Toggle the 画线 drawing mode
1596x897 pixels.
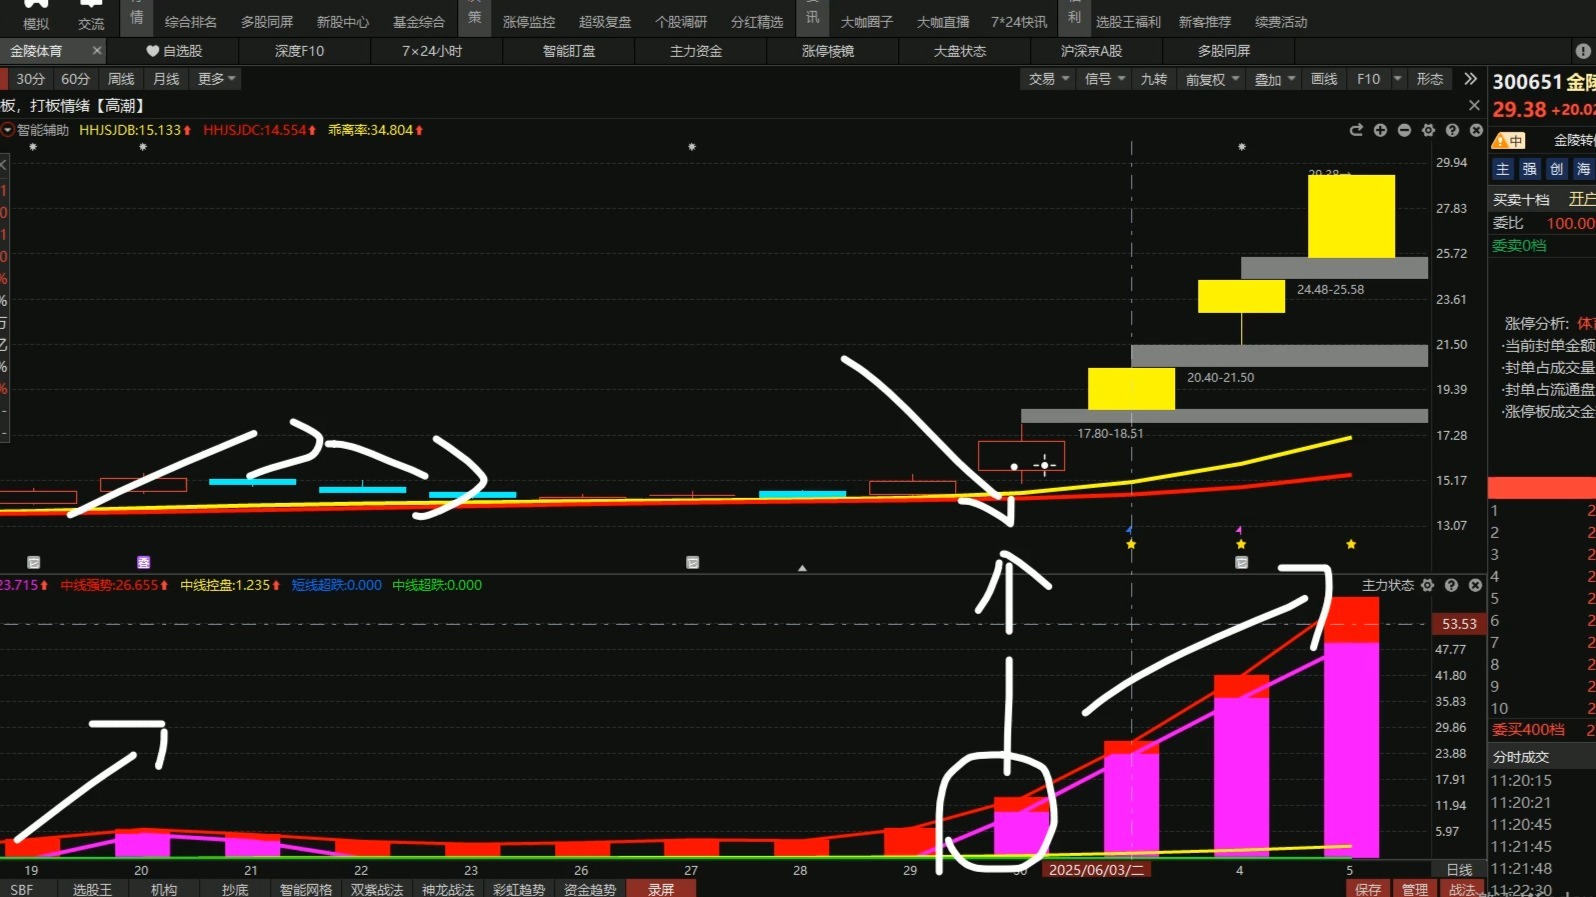1324,79
